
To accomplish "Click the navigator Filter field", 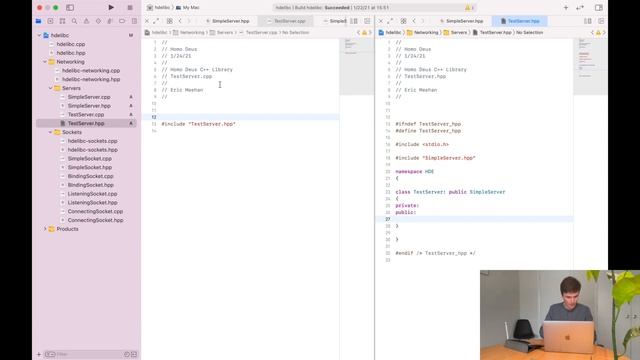I will tap(90, 354).
